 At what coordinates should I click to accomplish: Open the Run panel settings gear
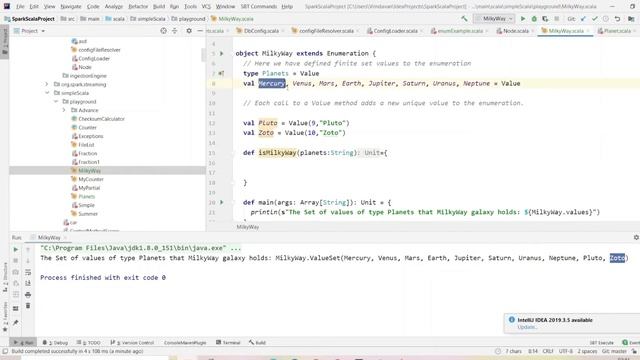(x=636, y=237)
